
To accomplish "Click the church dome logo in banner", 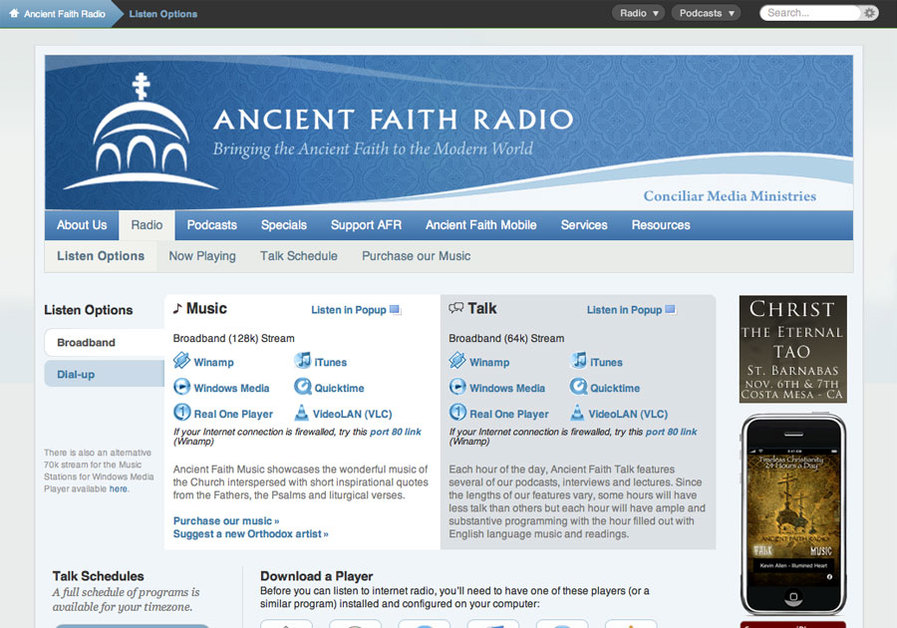I will click(140, 132).
